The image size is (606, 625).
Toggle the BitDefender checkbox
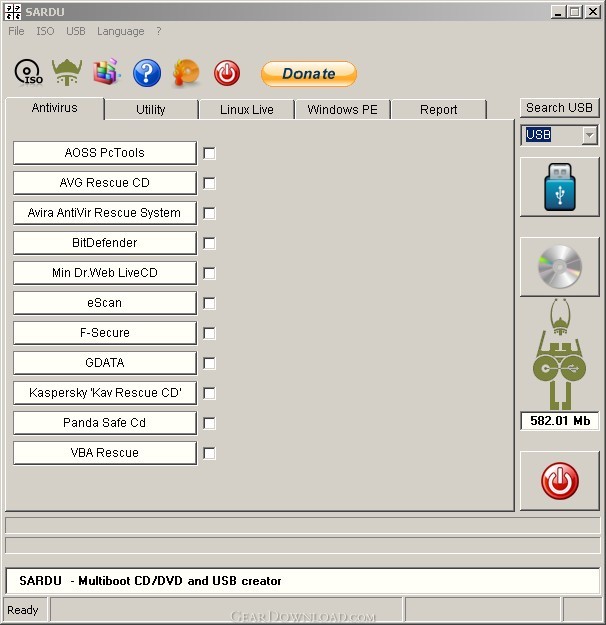coord(209,243)
